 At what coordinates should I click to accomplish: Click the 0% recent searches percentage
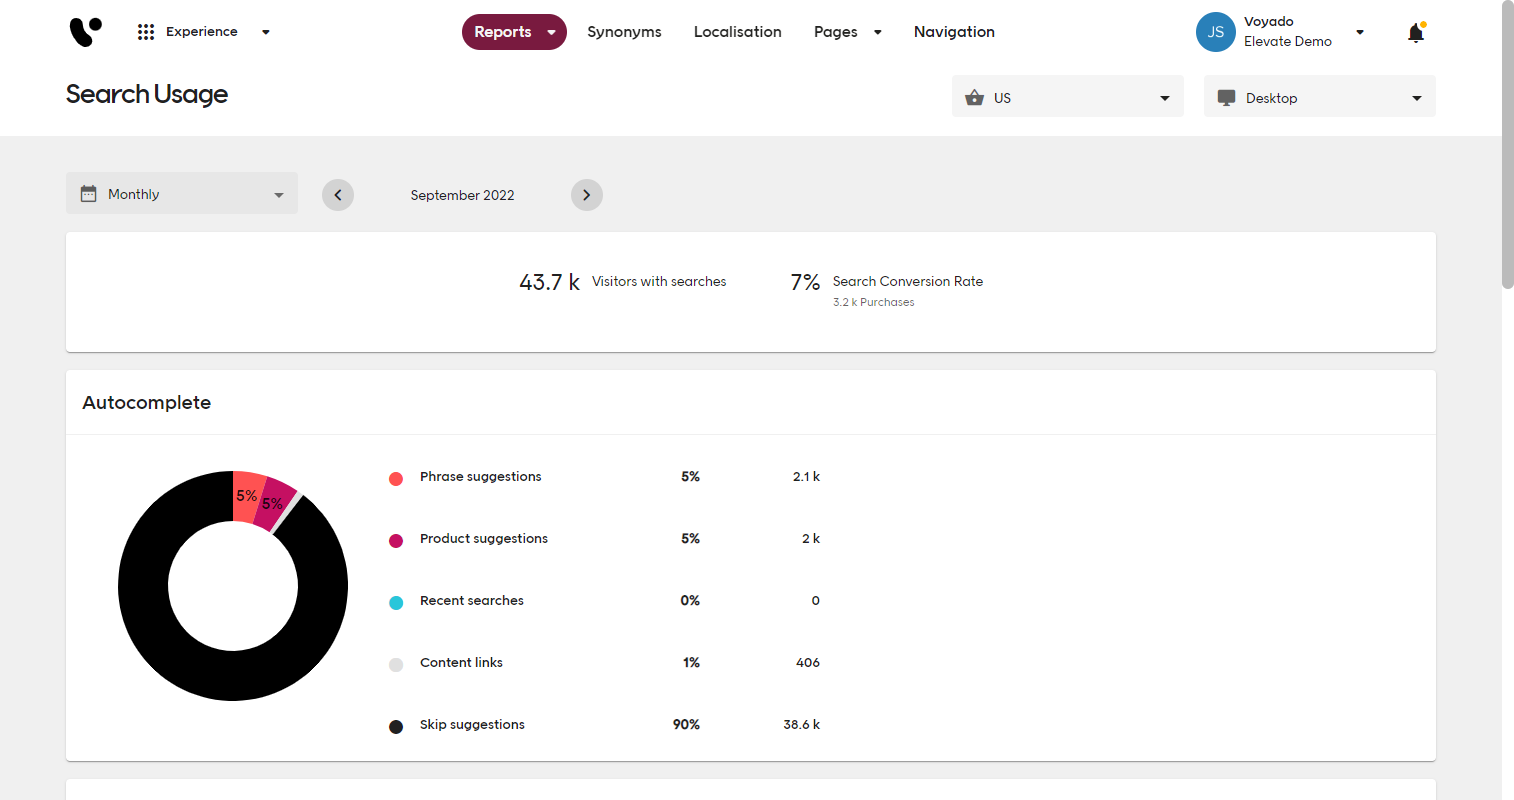[x=690, y=601]
